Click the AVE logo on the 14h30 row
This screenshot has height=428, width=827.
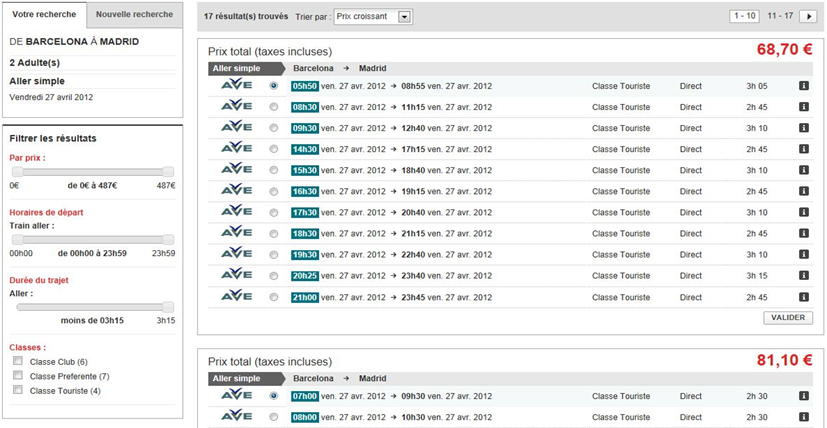(x=236, y=149)
